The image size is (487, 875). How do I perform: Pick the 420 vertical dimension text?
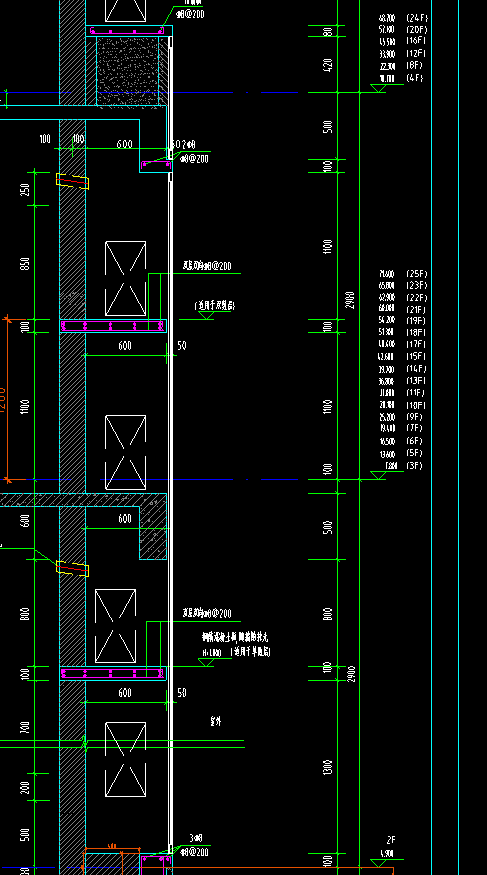(x=328, y=65)
